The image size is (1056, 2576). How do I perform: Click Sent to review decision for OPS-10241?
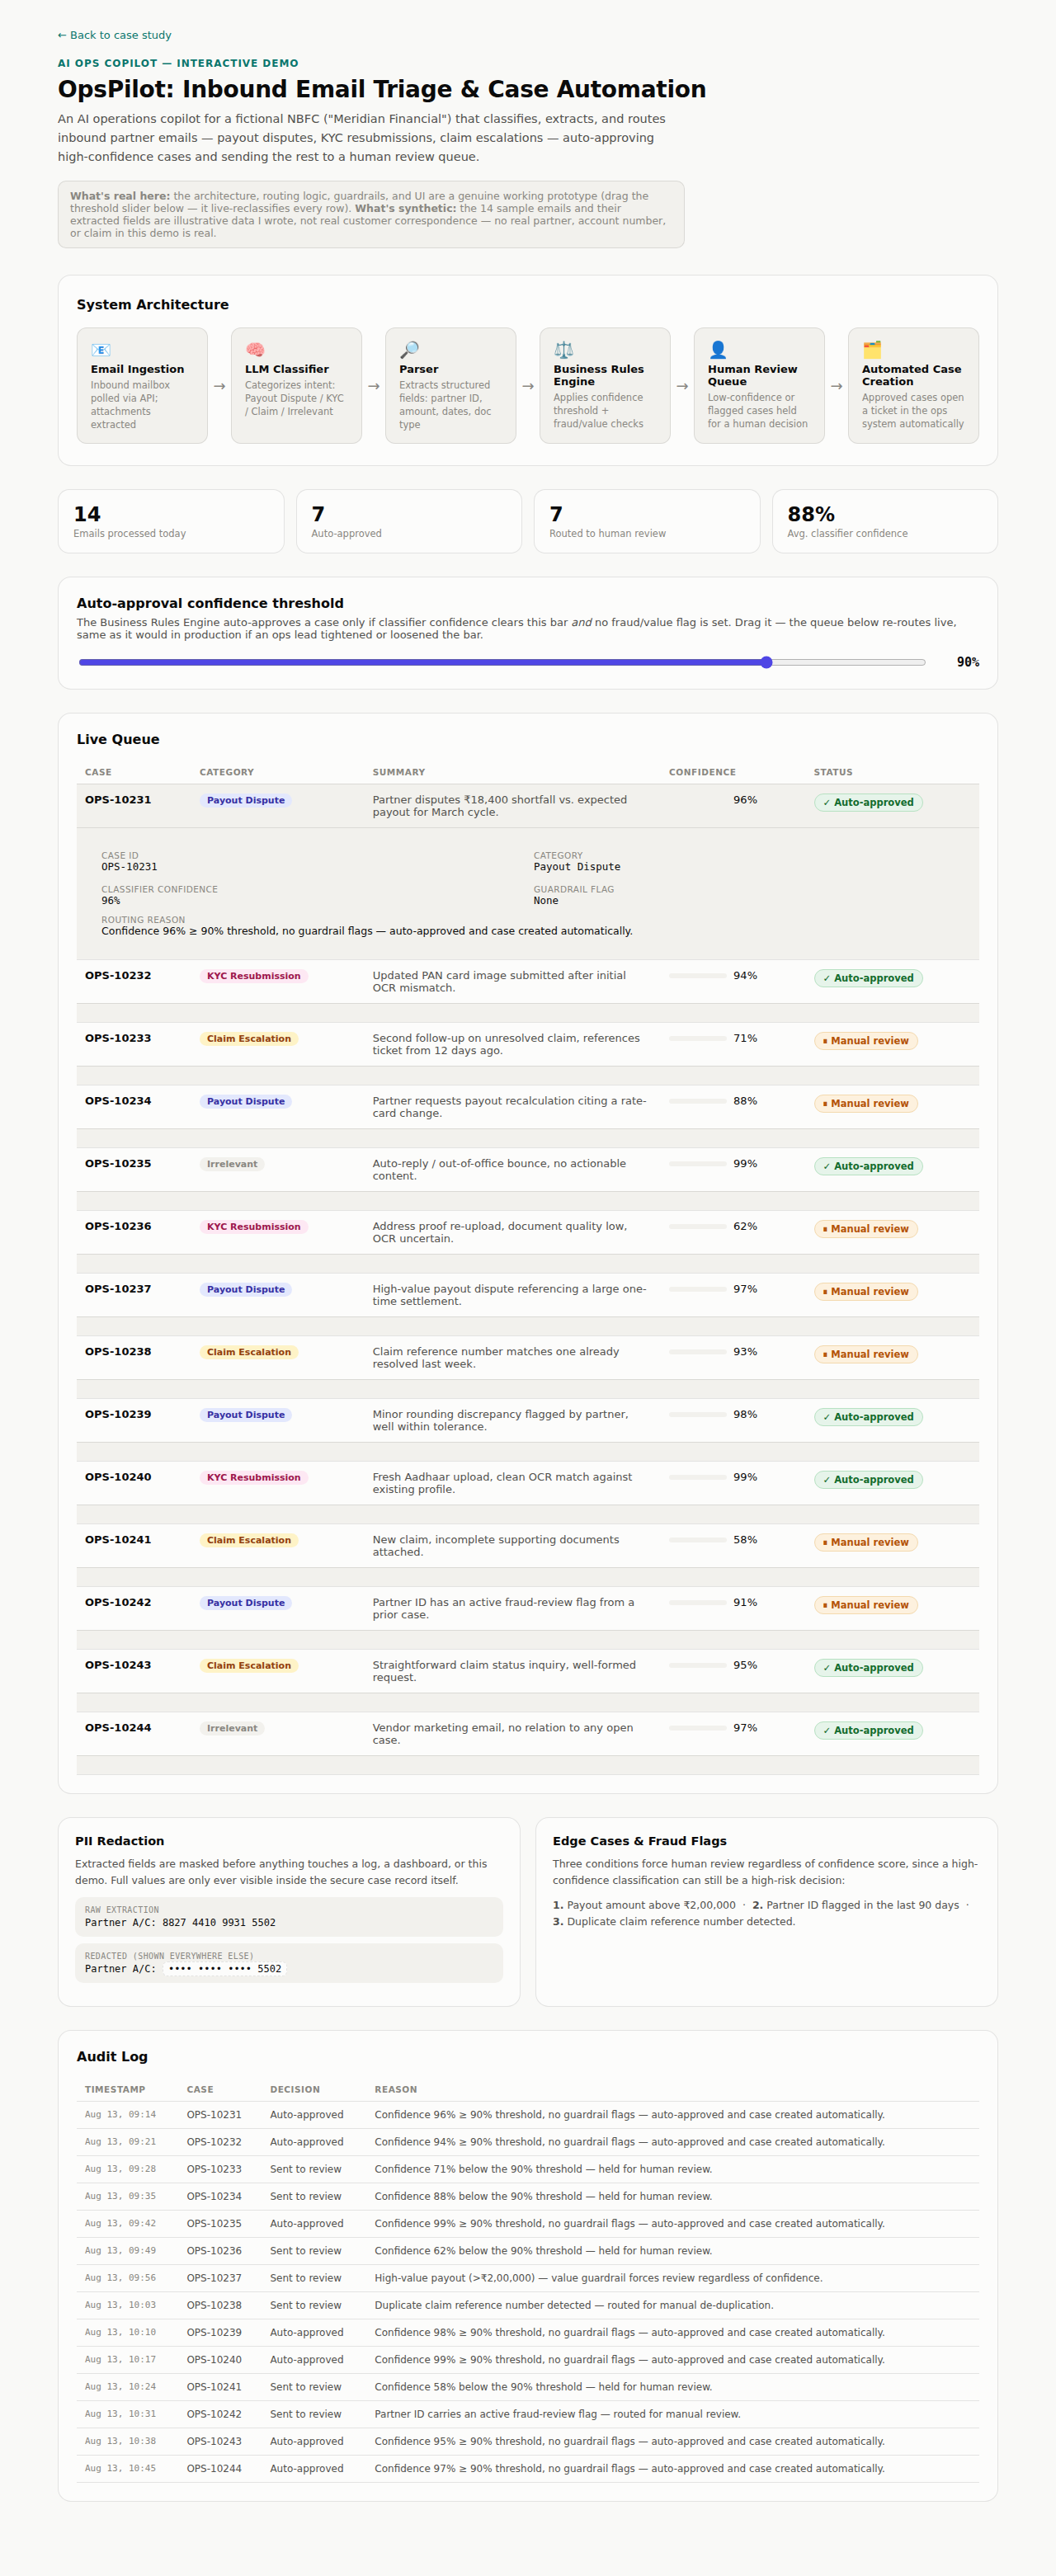(x=305, y=2387)
